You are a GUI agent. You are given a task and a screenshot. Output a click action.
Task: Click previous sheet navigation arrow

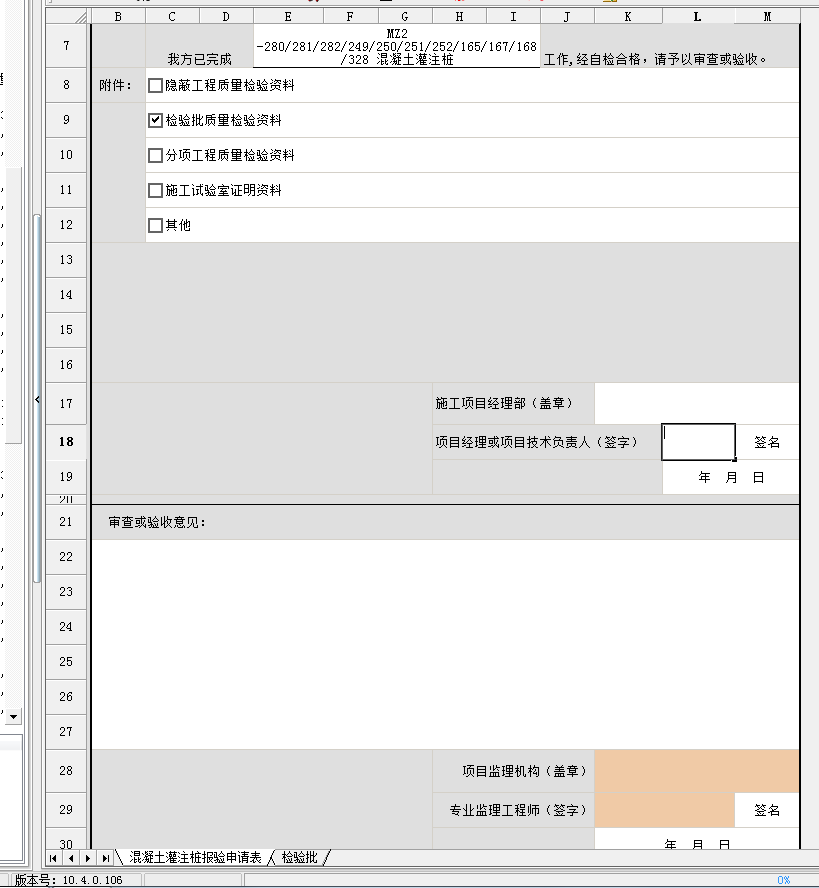point(70,858)
